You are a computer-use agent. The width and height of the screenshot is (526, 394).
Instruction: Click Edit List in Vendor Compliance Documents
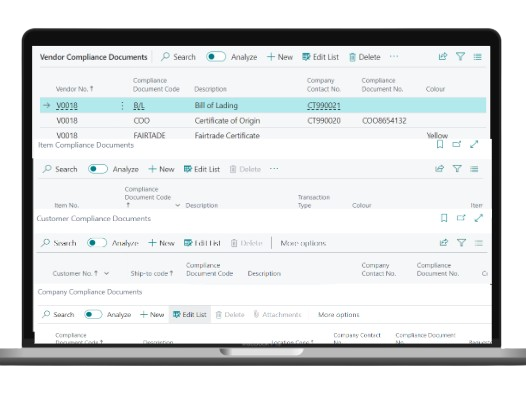point(320,57)
